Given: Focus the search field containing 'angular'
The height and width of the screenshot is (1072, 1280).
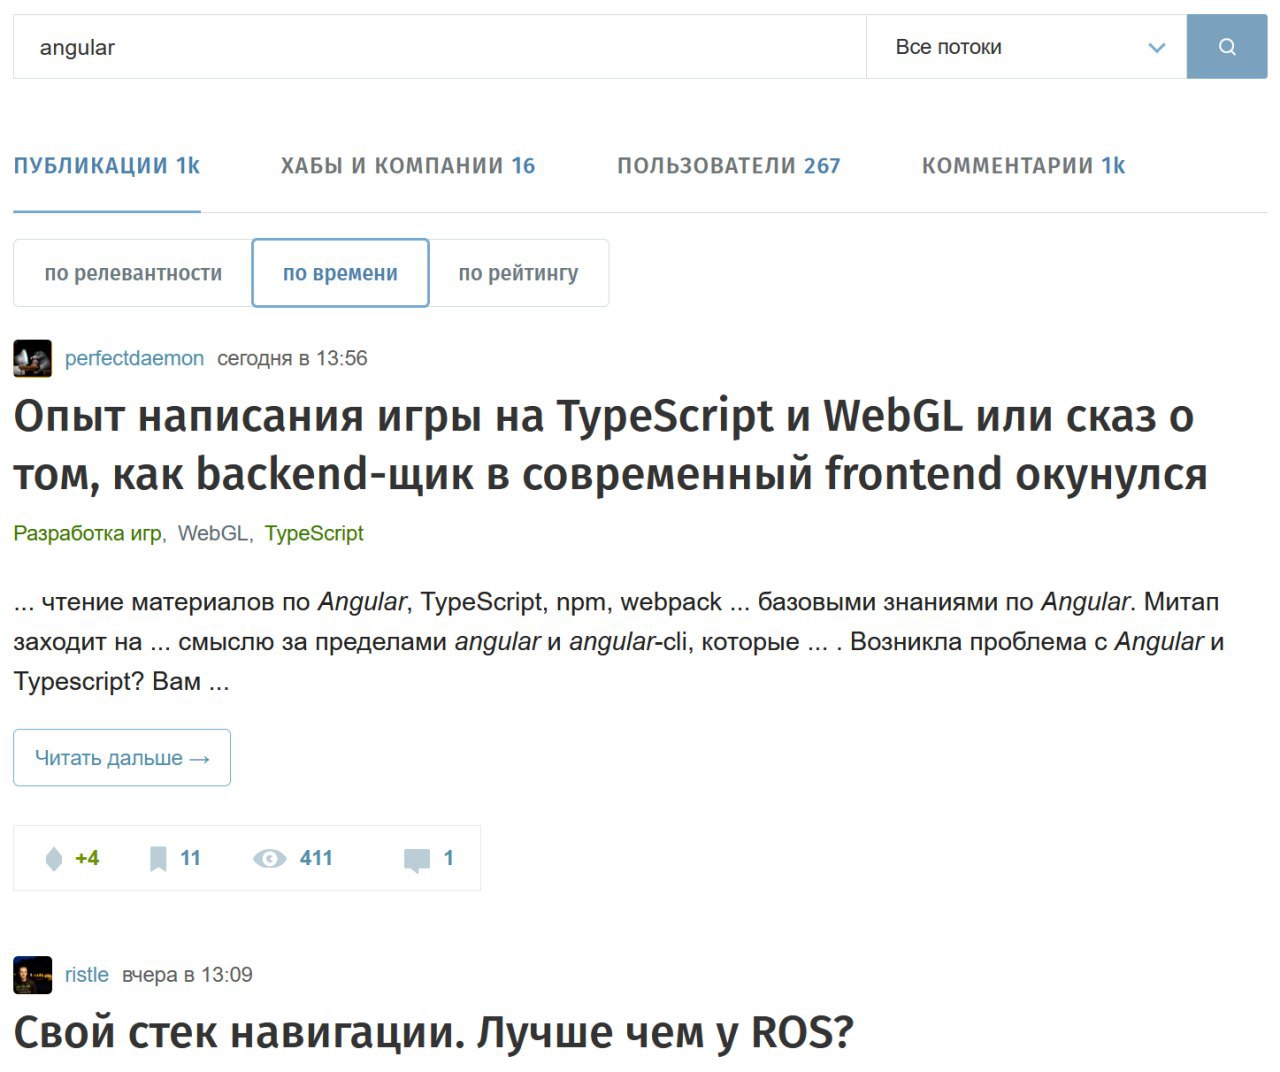Looking at the screenshot, I should [x=440, y=47].
